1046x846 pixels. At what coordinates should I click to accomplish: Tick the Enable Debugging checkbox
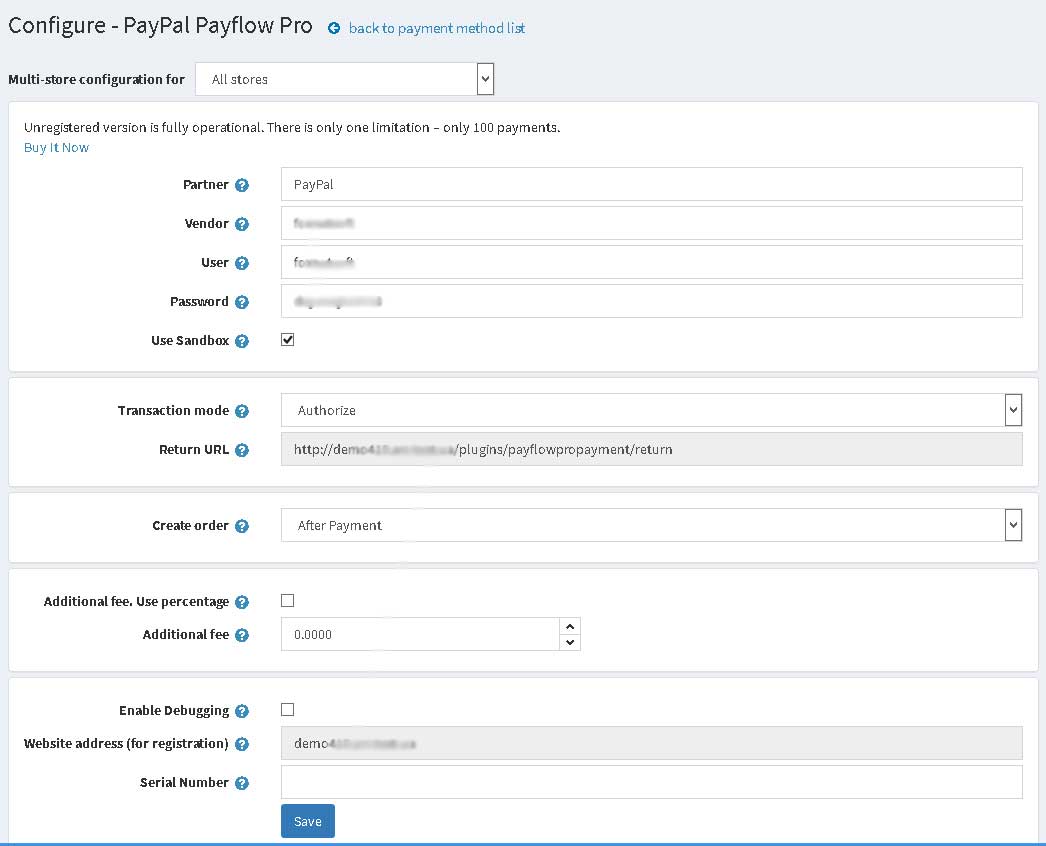coord(288,709)
